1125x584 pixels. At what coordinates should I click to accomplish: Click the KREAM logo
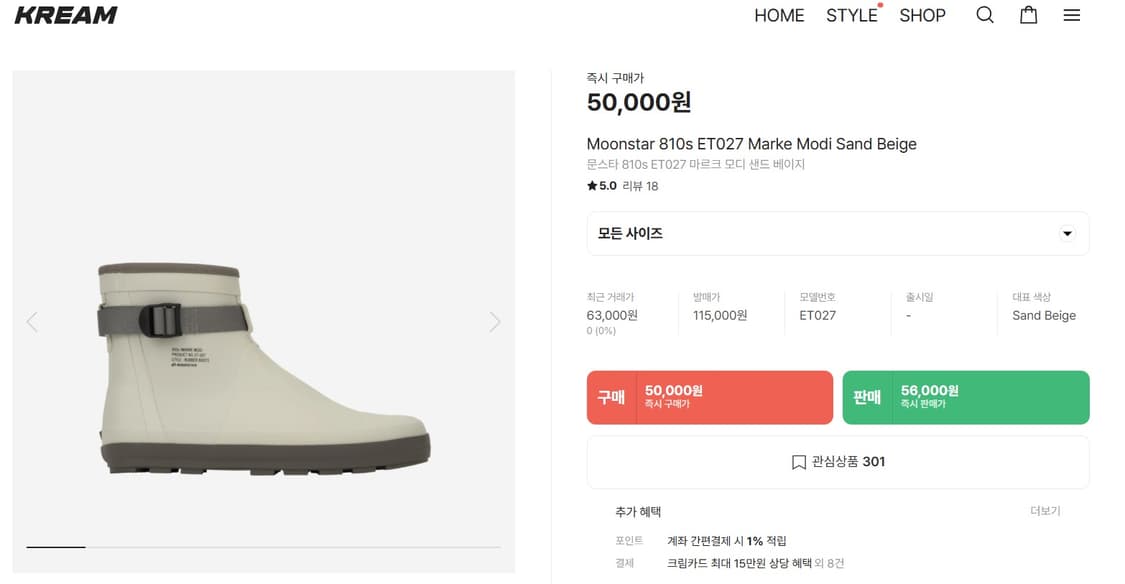point(66,15)
